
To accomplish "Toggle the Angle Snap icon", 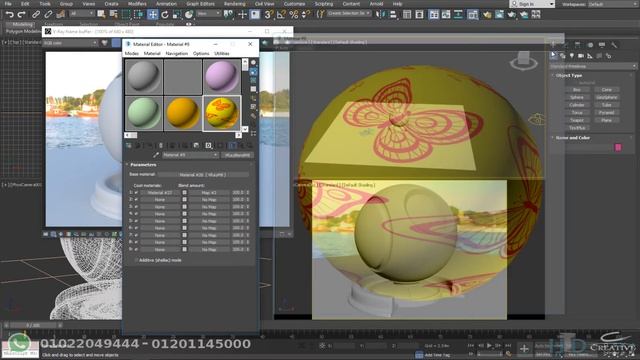I will tap(281, 14).
